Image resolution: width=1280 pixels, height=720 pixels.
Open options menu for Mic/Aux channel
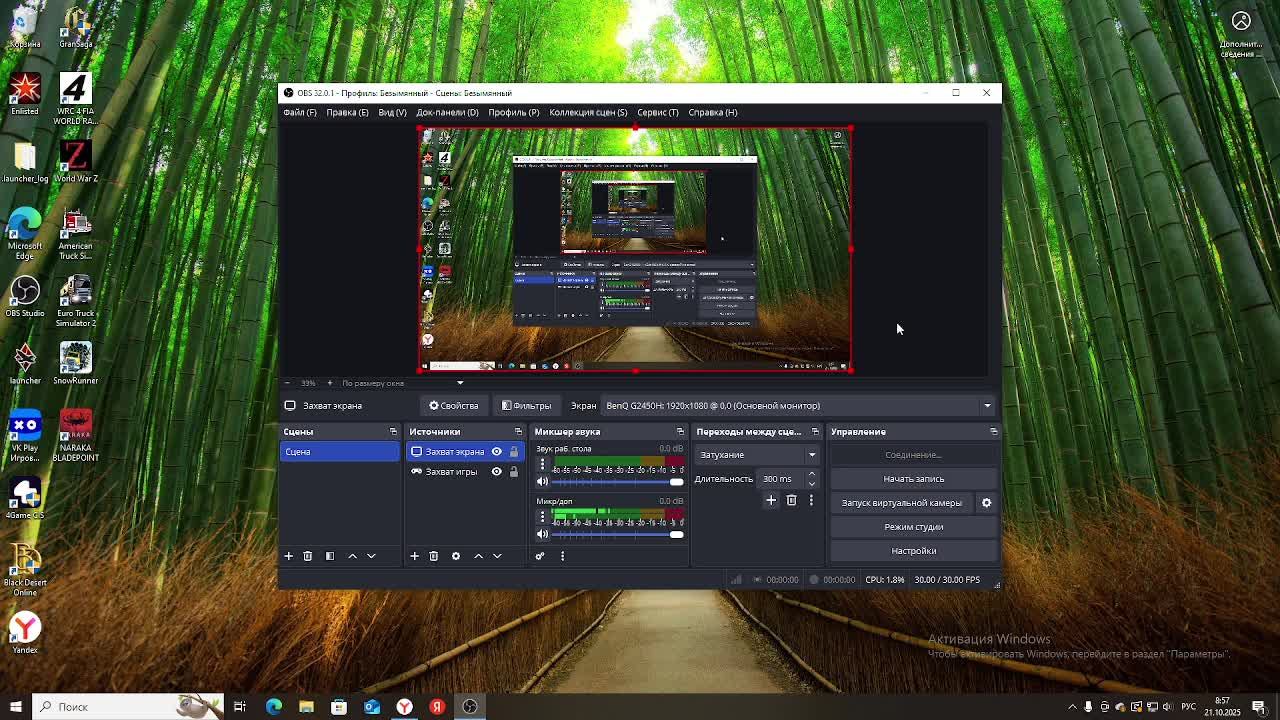(x=542, y=517)
